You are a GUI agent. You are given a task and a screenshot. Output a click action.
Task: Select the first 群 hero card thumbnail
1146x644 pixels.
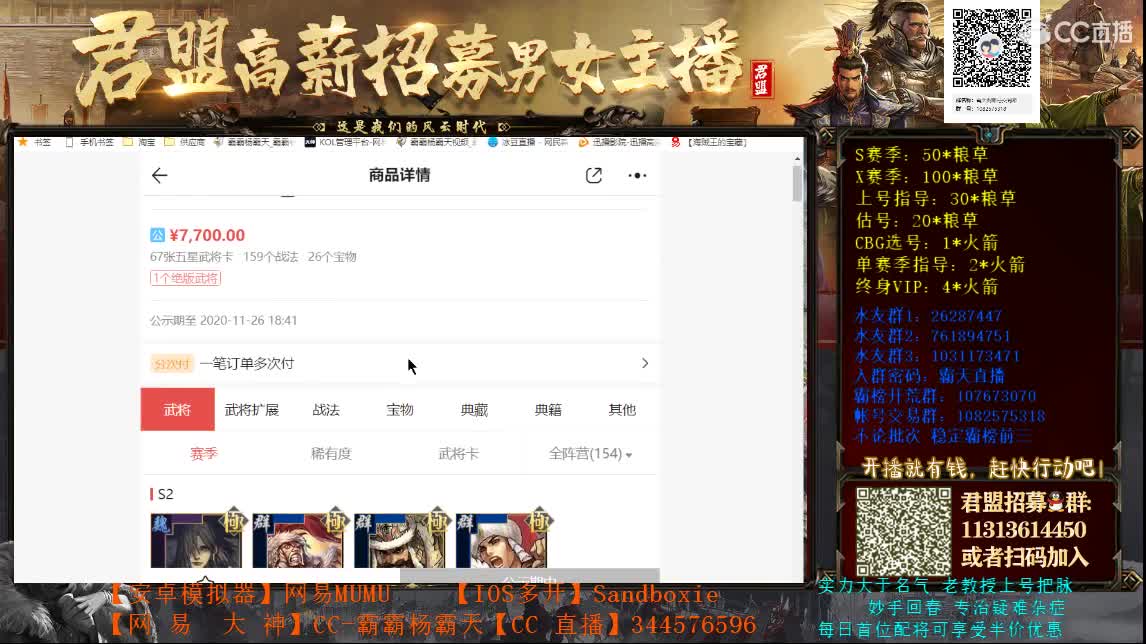click(297, 539)
